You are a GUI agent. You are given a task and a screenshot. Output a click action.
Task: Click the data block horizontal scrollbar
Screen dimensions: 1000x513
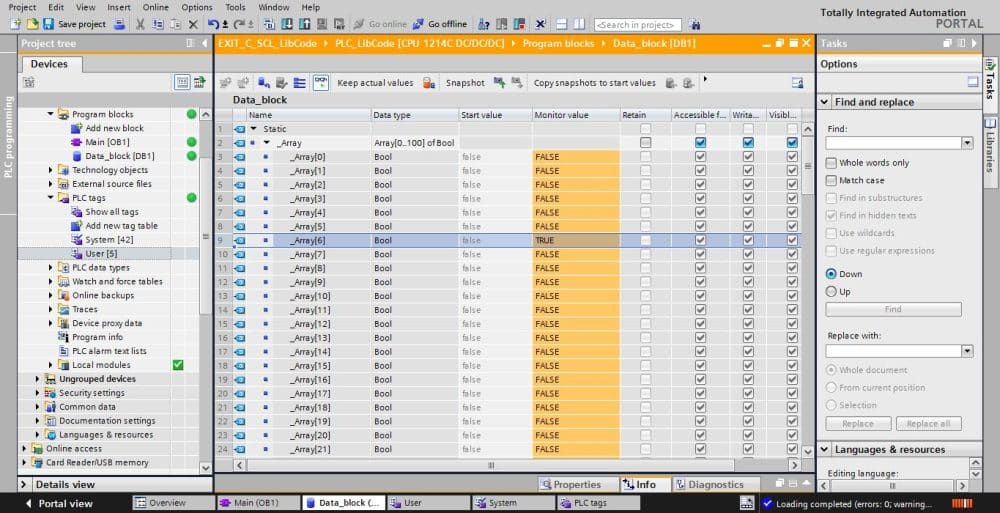coord(491,465)
